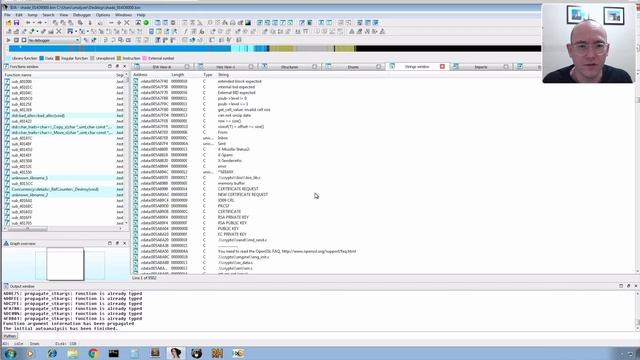Close the Strings window tab
The height and width of the screenshot is (360, 640).
coord(442,67)
